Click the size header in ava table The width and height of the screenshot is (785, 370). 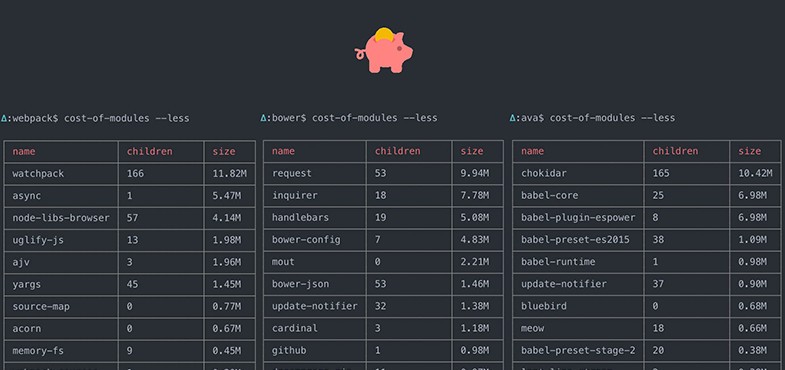pyautogui.click(x=749, y=151)
